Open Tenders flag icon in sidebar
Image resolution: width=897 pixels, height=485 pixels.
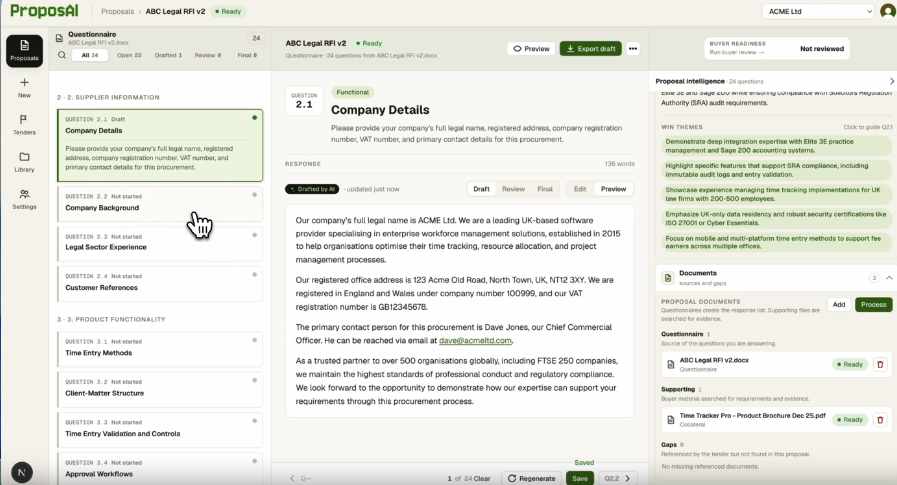point(24,120)
